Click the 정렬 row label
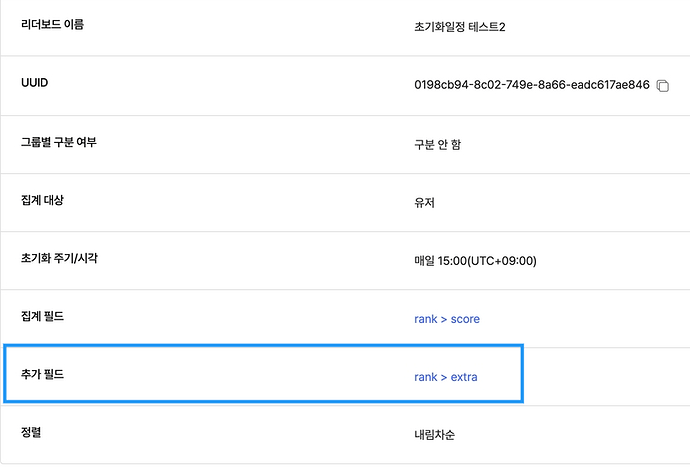The image size is (690, 476). (31, 432)
